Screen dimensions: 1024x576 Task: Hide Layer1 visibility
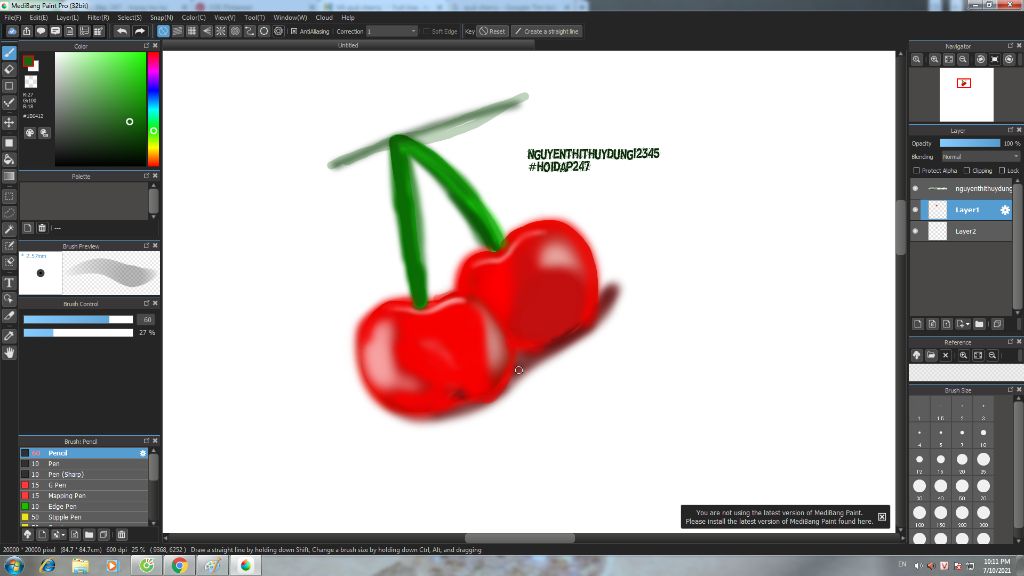click(x=915, y=210)
